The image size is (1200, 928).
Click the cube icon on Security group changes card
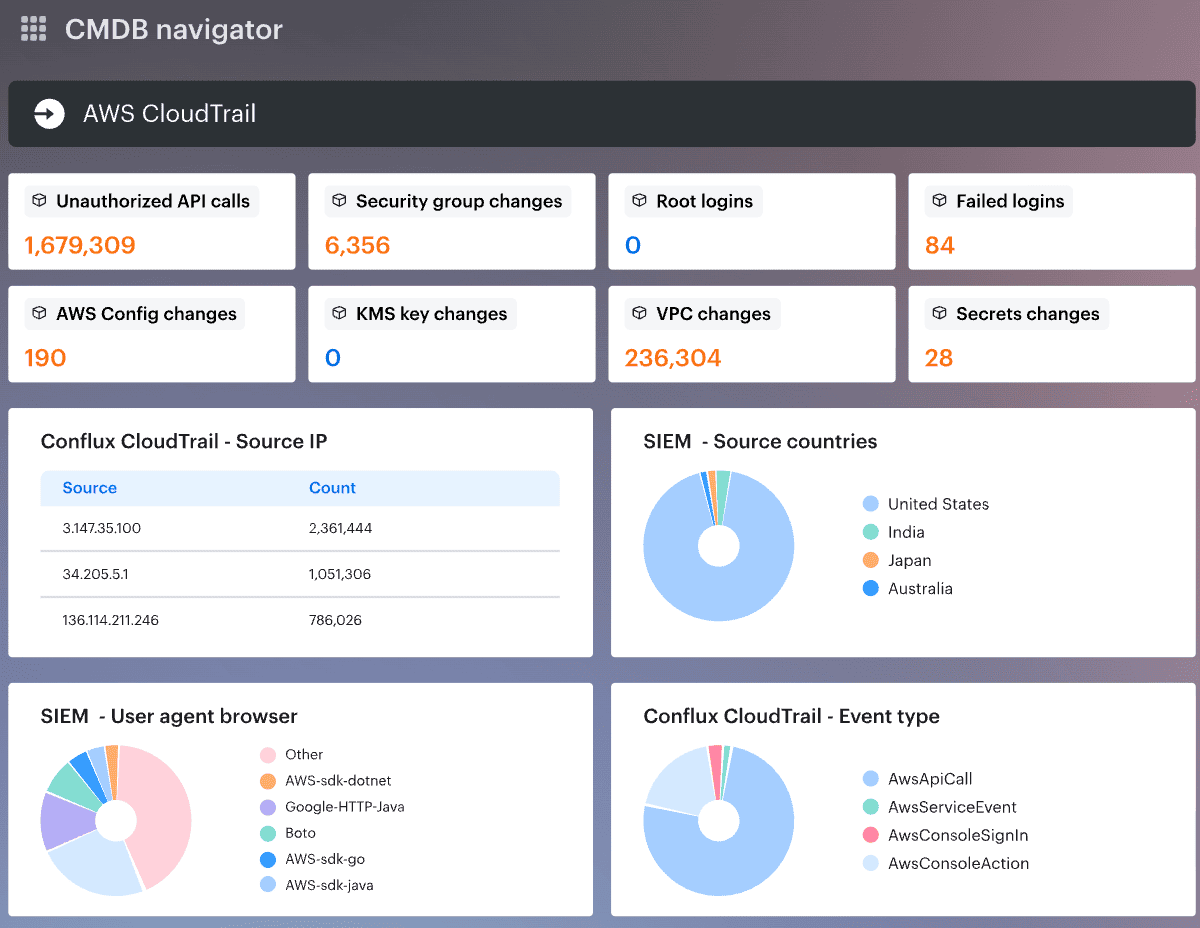pyautogui.click(x=340, y=201)
